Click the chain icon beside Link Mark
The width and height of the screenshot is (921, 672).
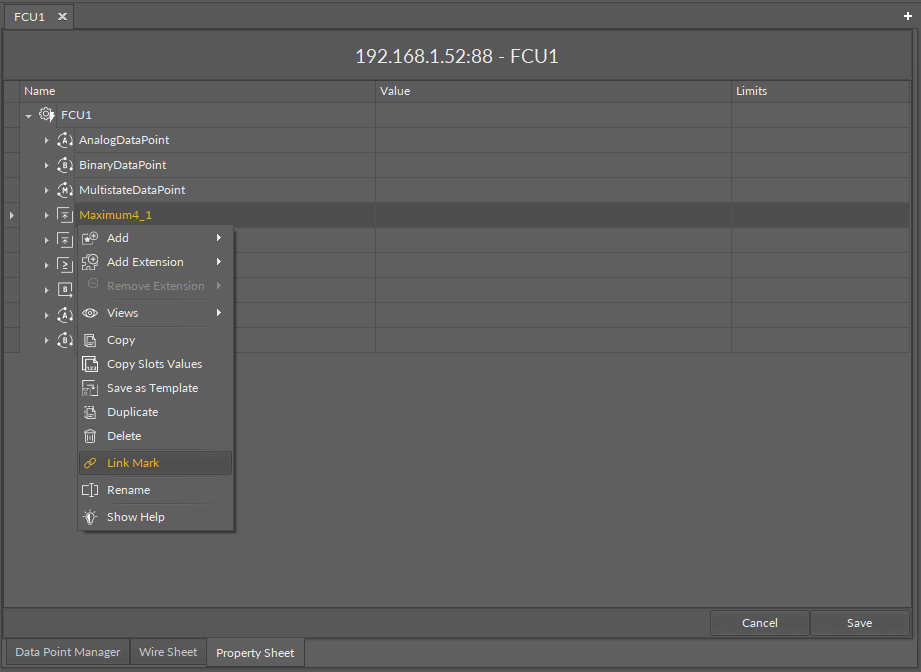[x=90, y=463]
